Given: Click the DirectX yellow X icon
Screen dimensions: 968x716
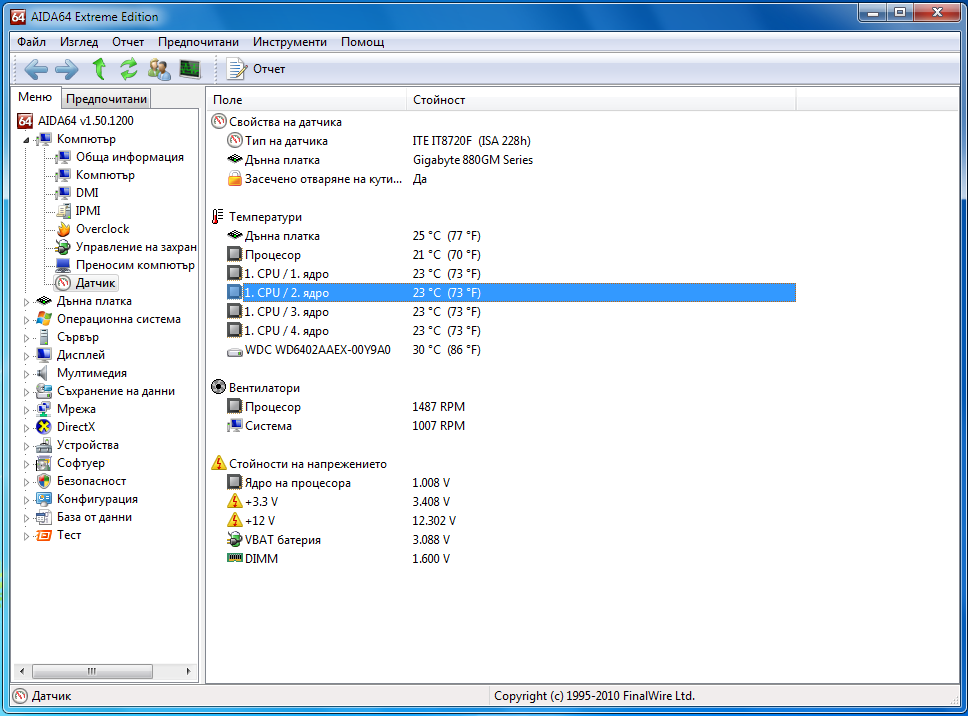Looking at the screenshot, I should tap(44, 427).
